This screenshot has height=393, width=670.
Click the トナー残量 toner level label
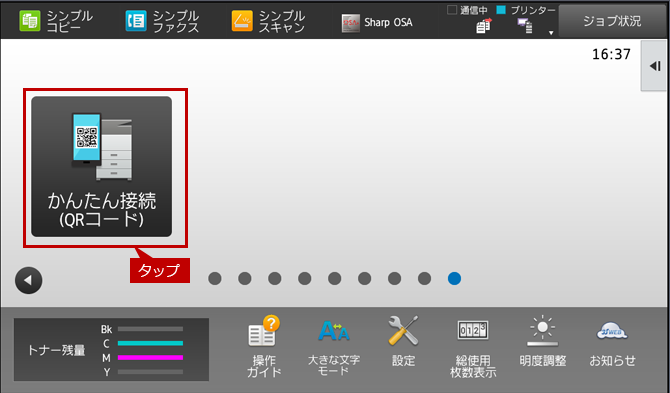pyautogui.click(x=56, y=350)
